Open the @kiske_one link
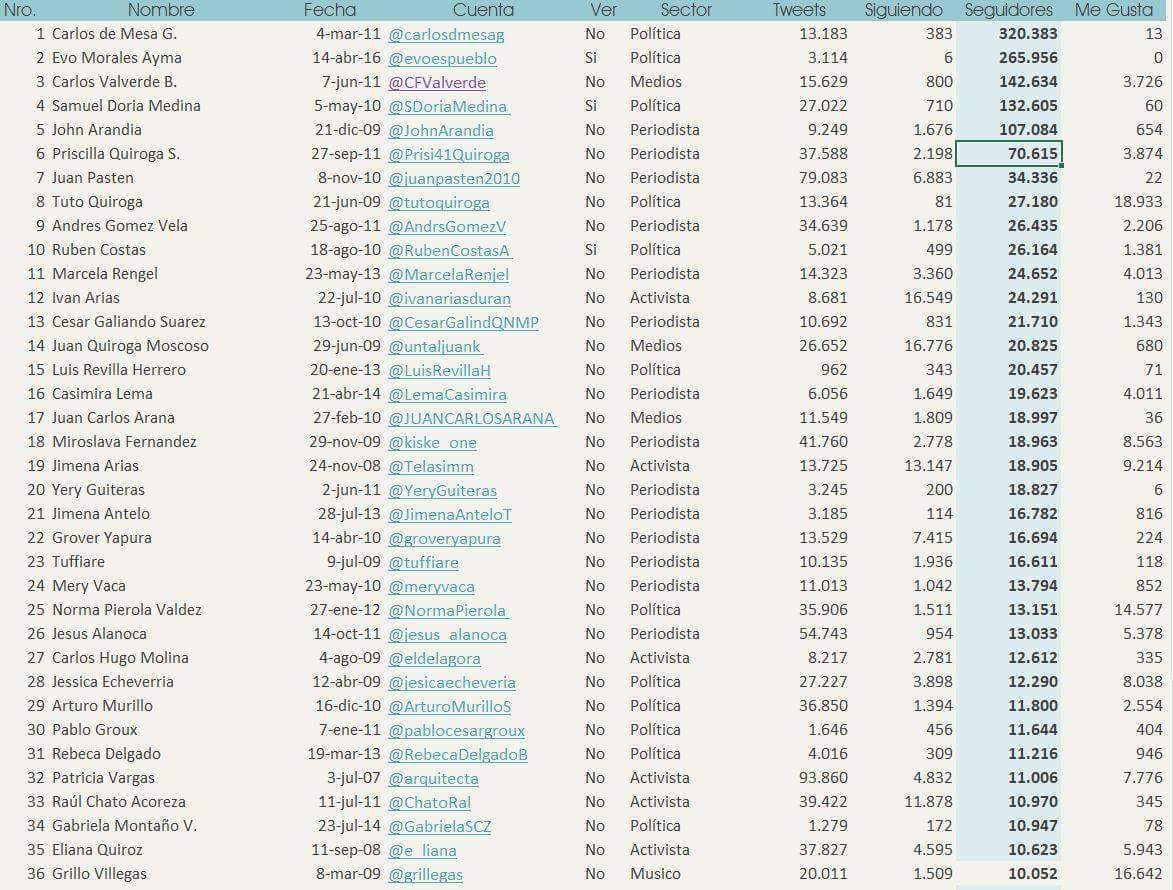 pyautogui.click(x=432, y=442)
